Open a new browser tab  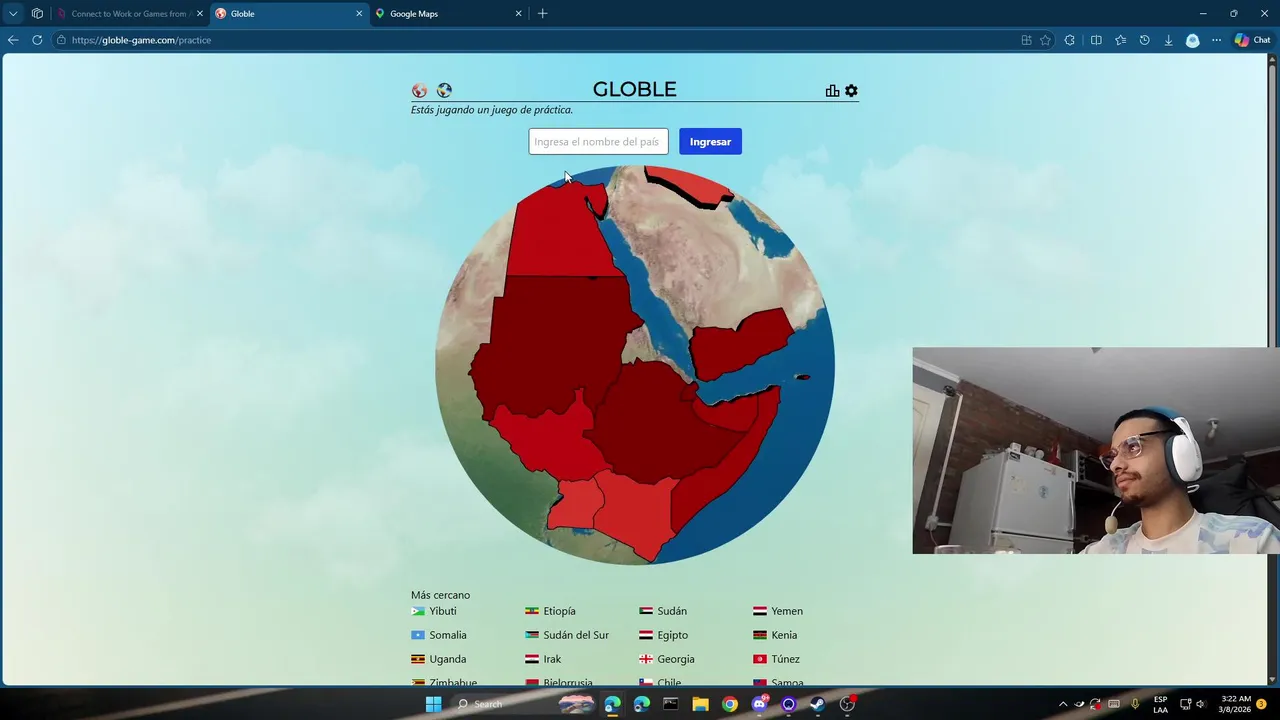(542, 14)
